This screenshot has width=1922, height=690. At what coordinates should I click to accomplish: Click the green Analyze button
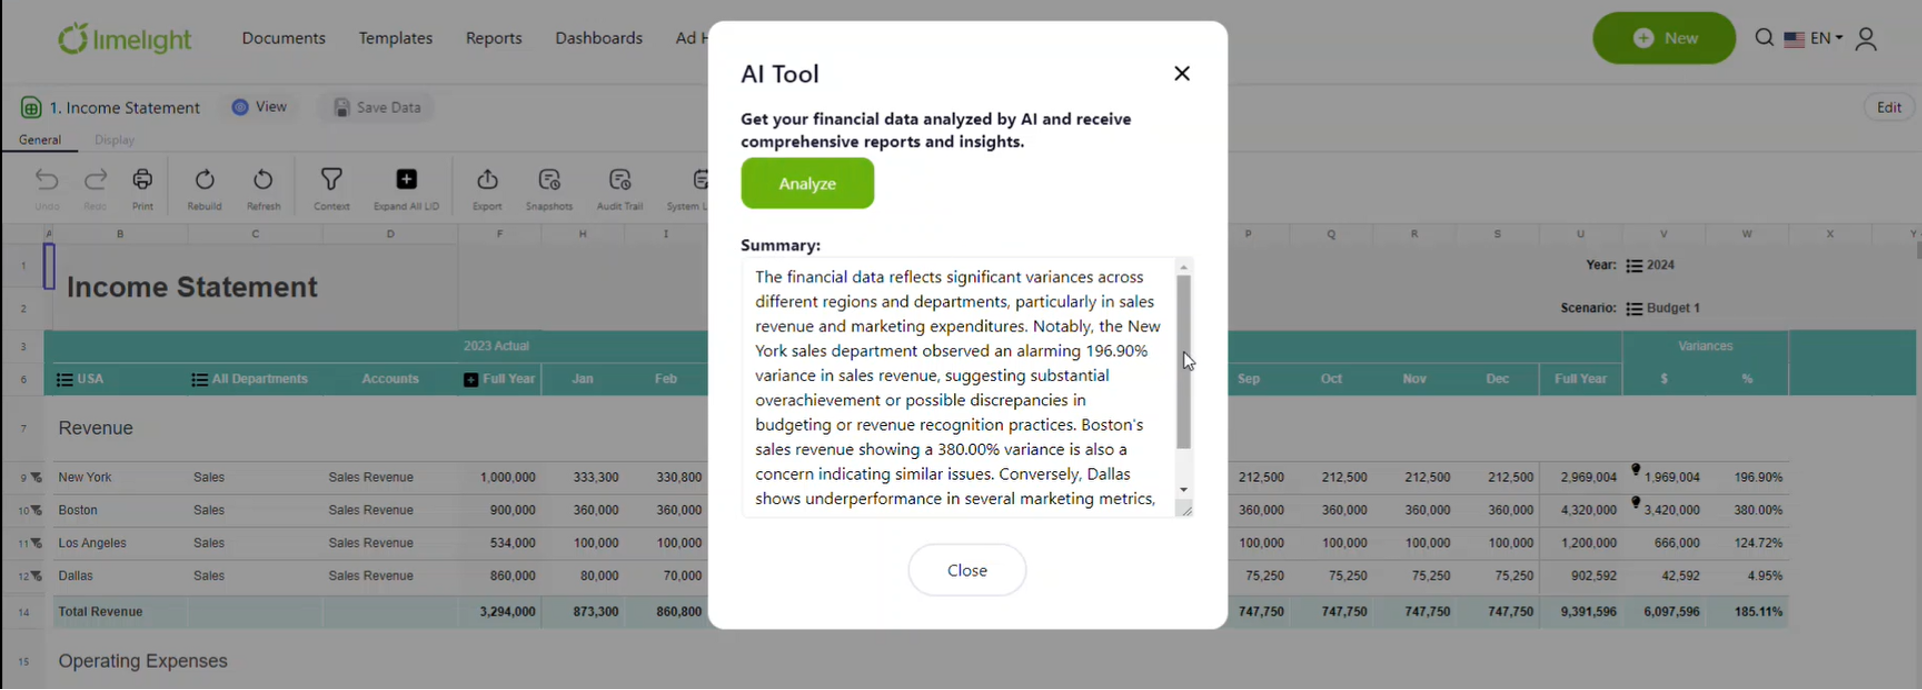point(807,184)
